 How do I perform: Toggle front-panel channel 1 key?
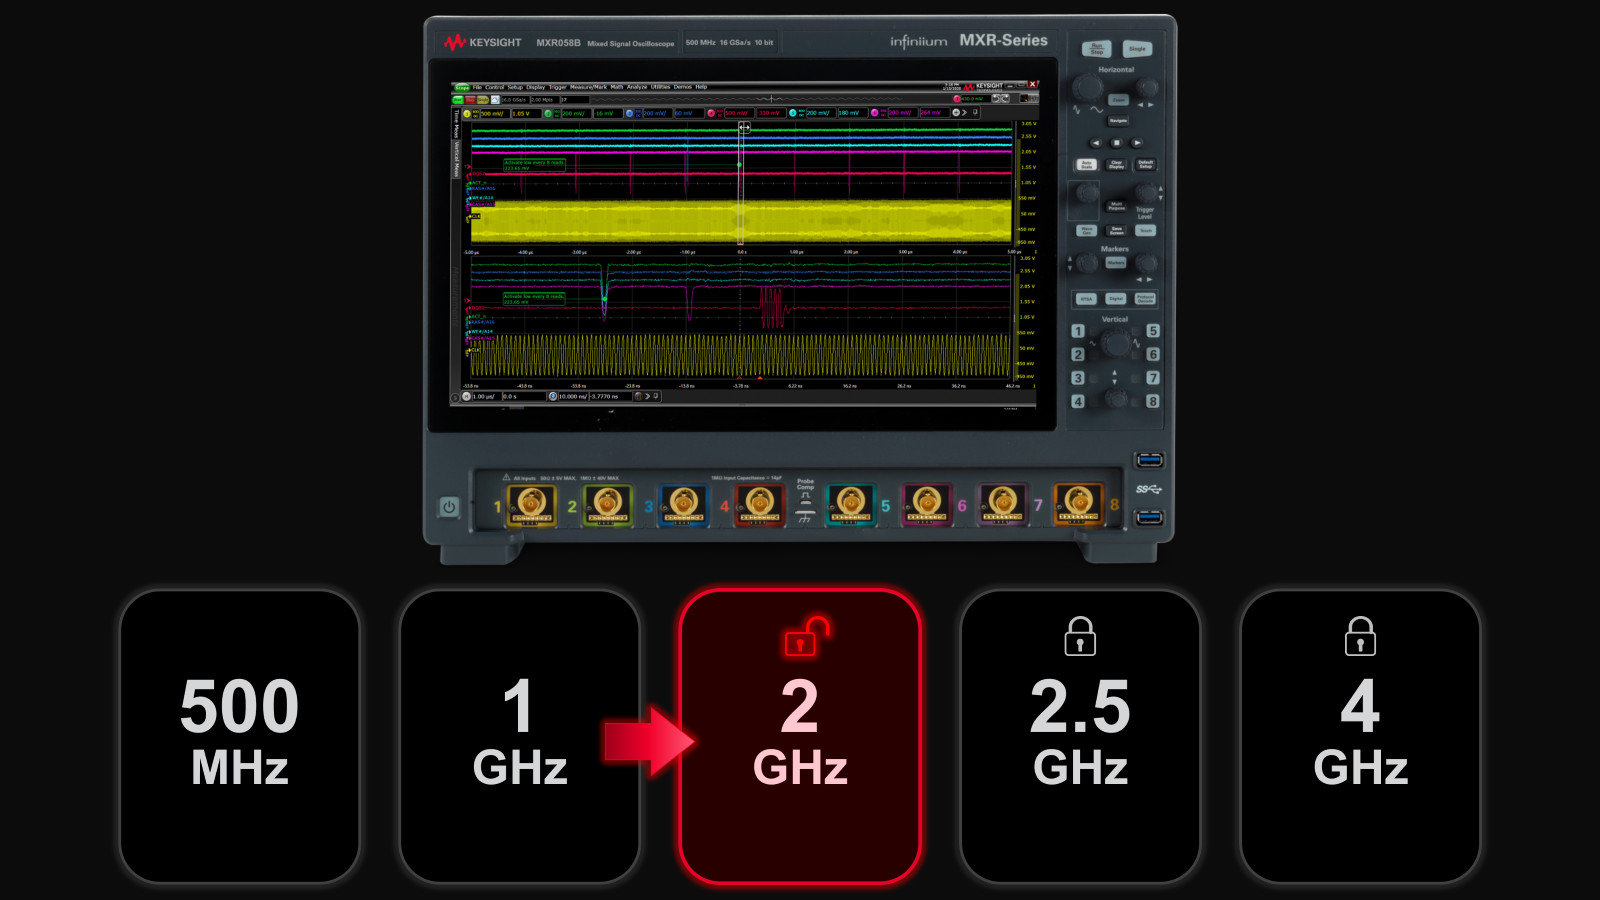[x=1077, y=330]
